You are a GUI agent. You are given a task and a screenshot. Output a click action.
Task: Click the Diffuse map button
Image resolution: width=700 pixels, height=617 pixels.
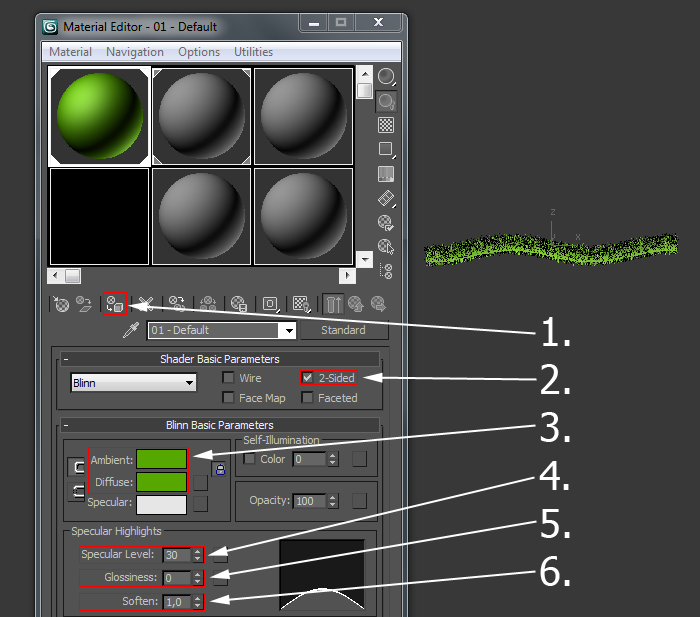point(200,483)
